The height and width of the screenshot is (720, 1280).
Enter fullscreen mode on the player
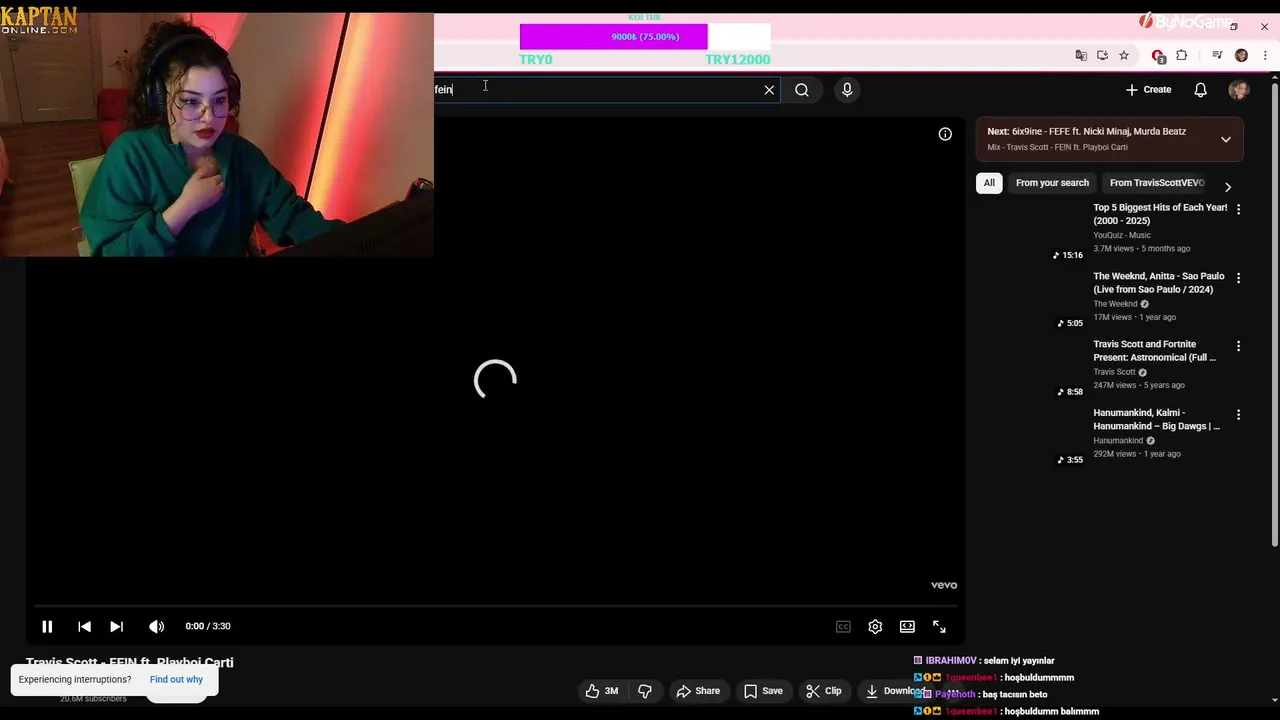click(939, 626)
